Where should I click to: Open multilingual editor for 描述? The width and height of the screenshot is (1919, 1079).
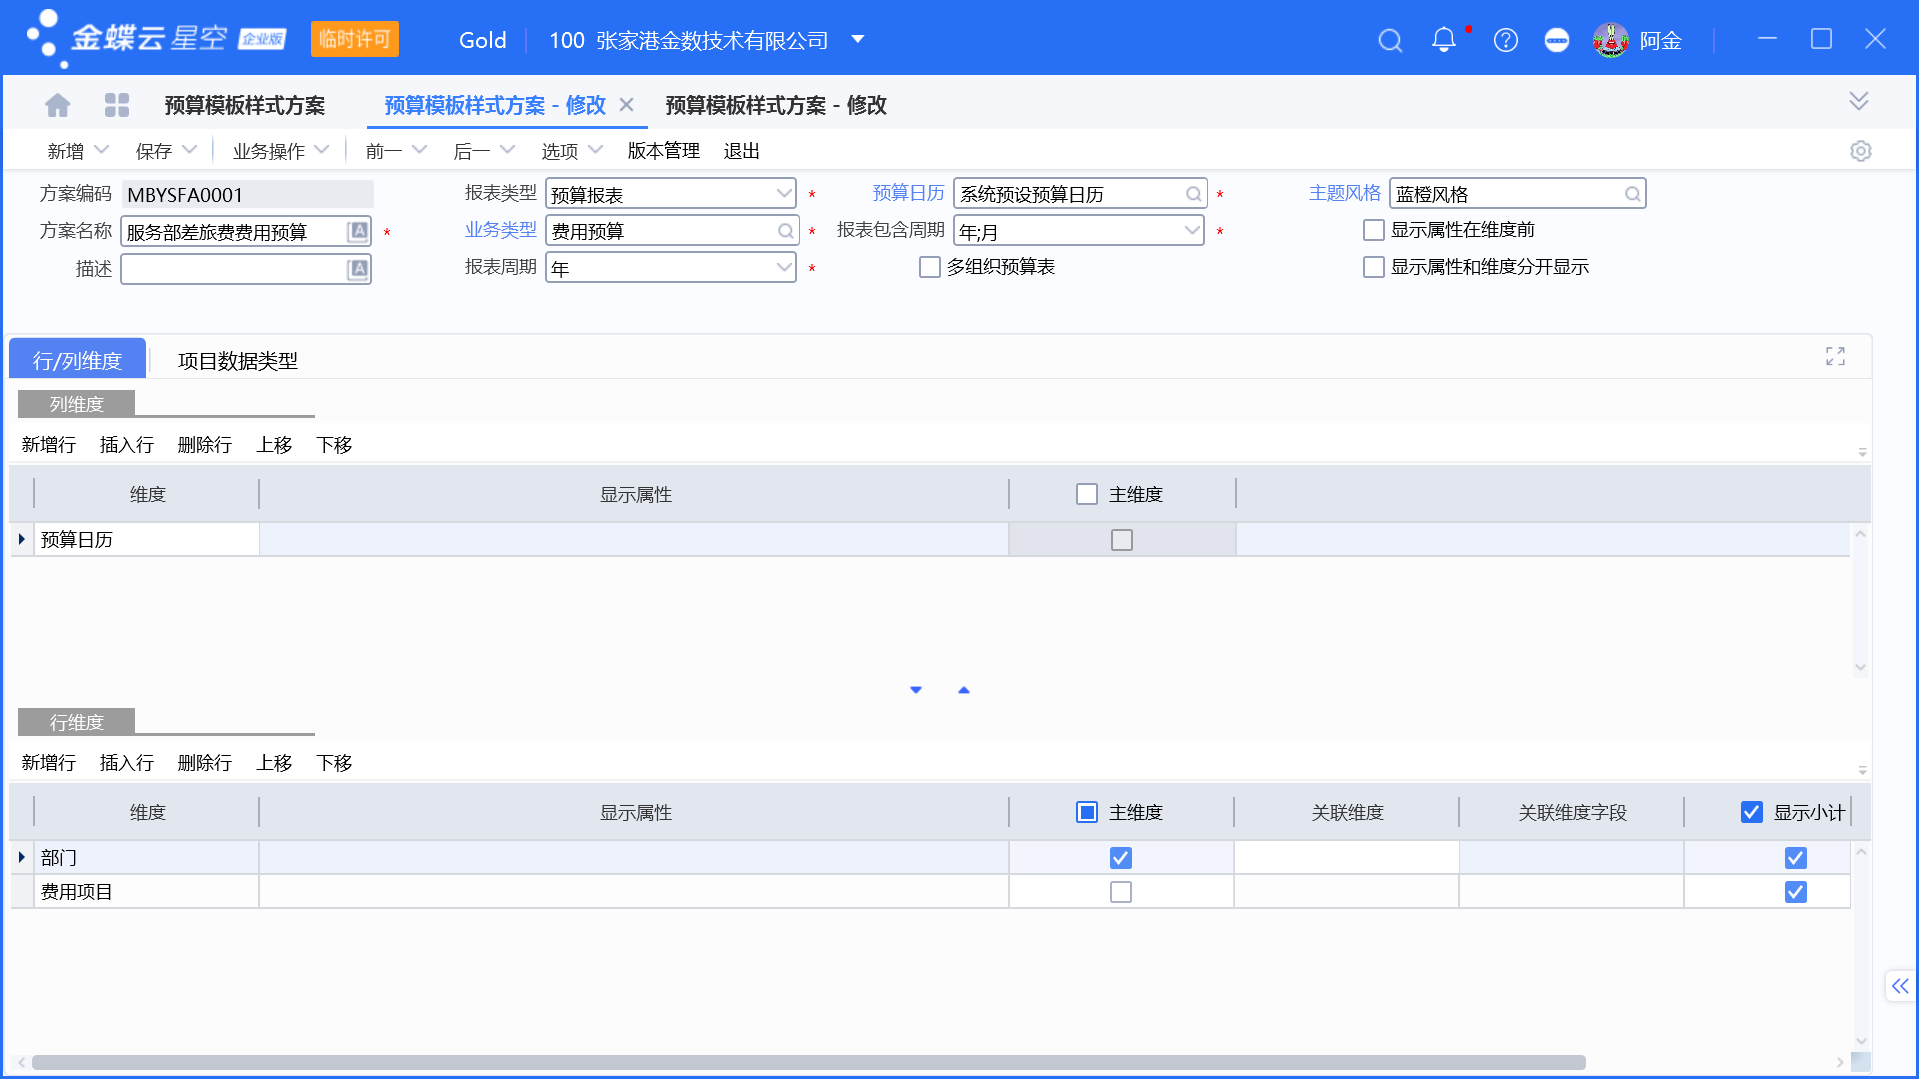358,269
